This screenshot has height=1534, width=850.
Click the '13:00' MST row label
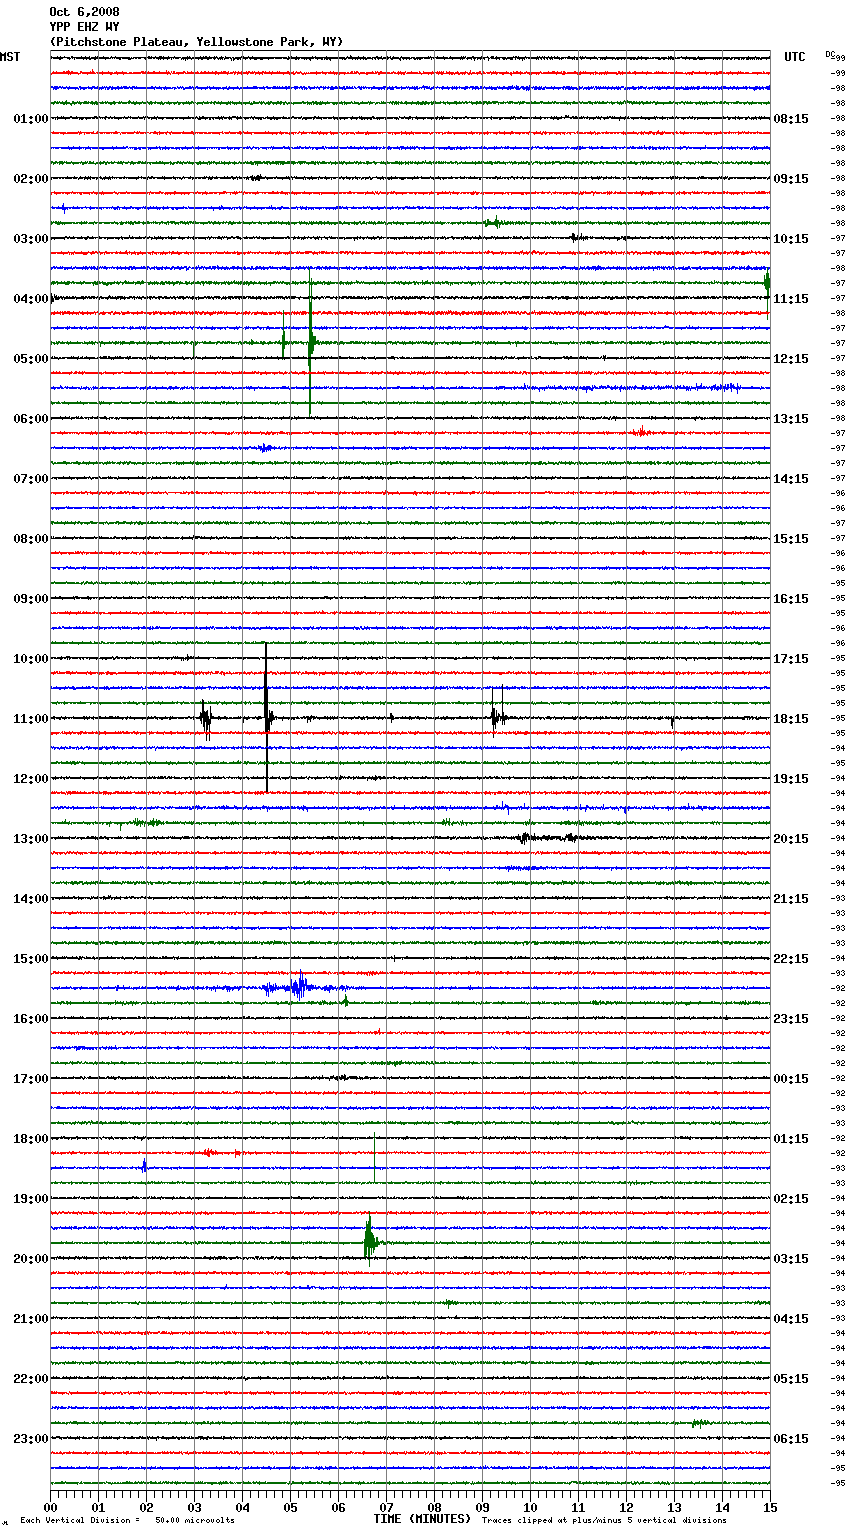pyautogui.click(x=30, y=839)
